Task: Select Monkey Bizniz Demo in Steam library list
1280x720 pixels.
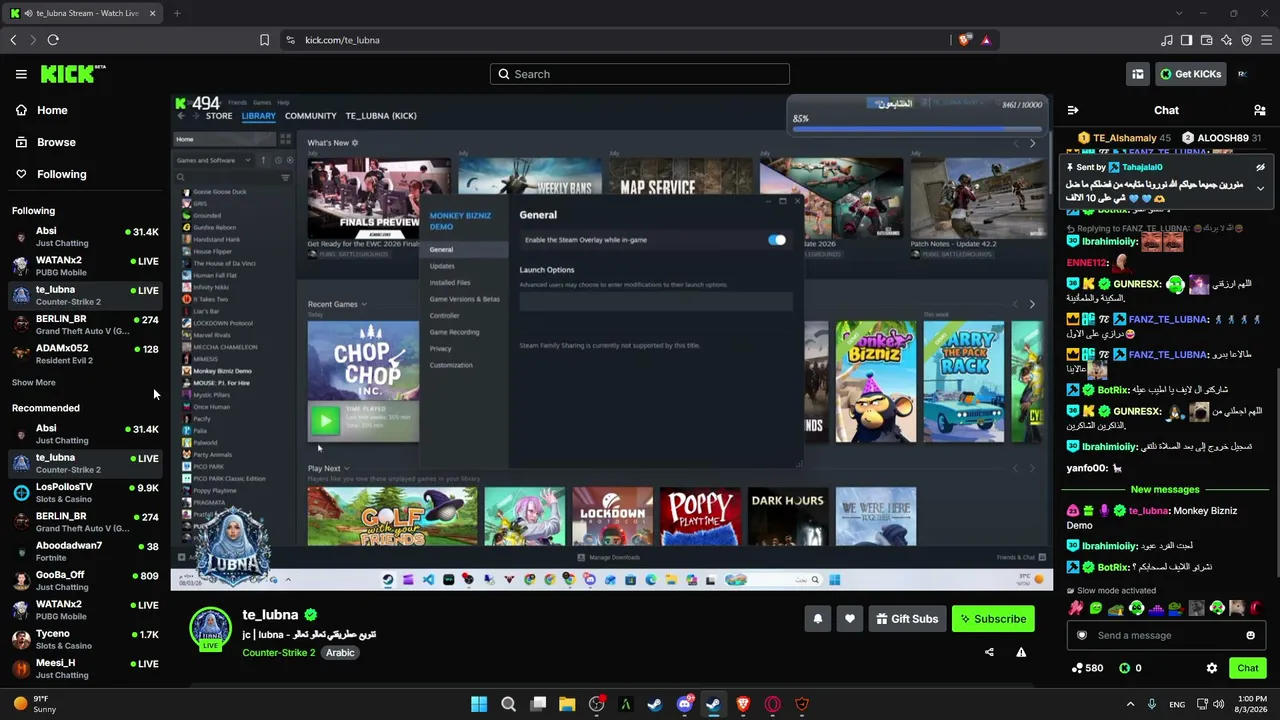Action: click(x=222, y=371)
